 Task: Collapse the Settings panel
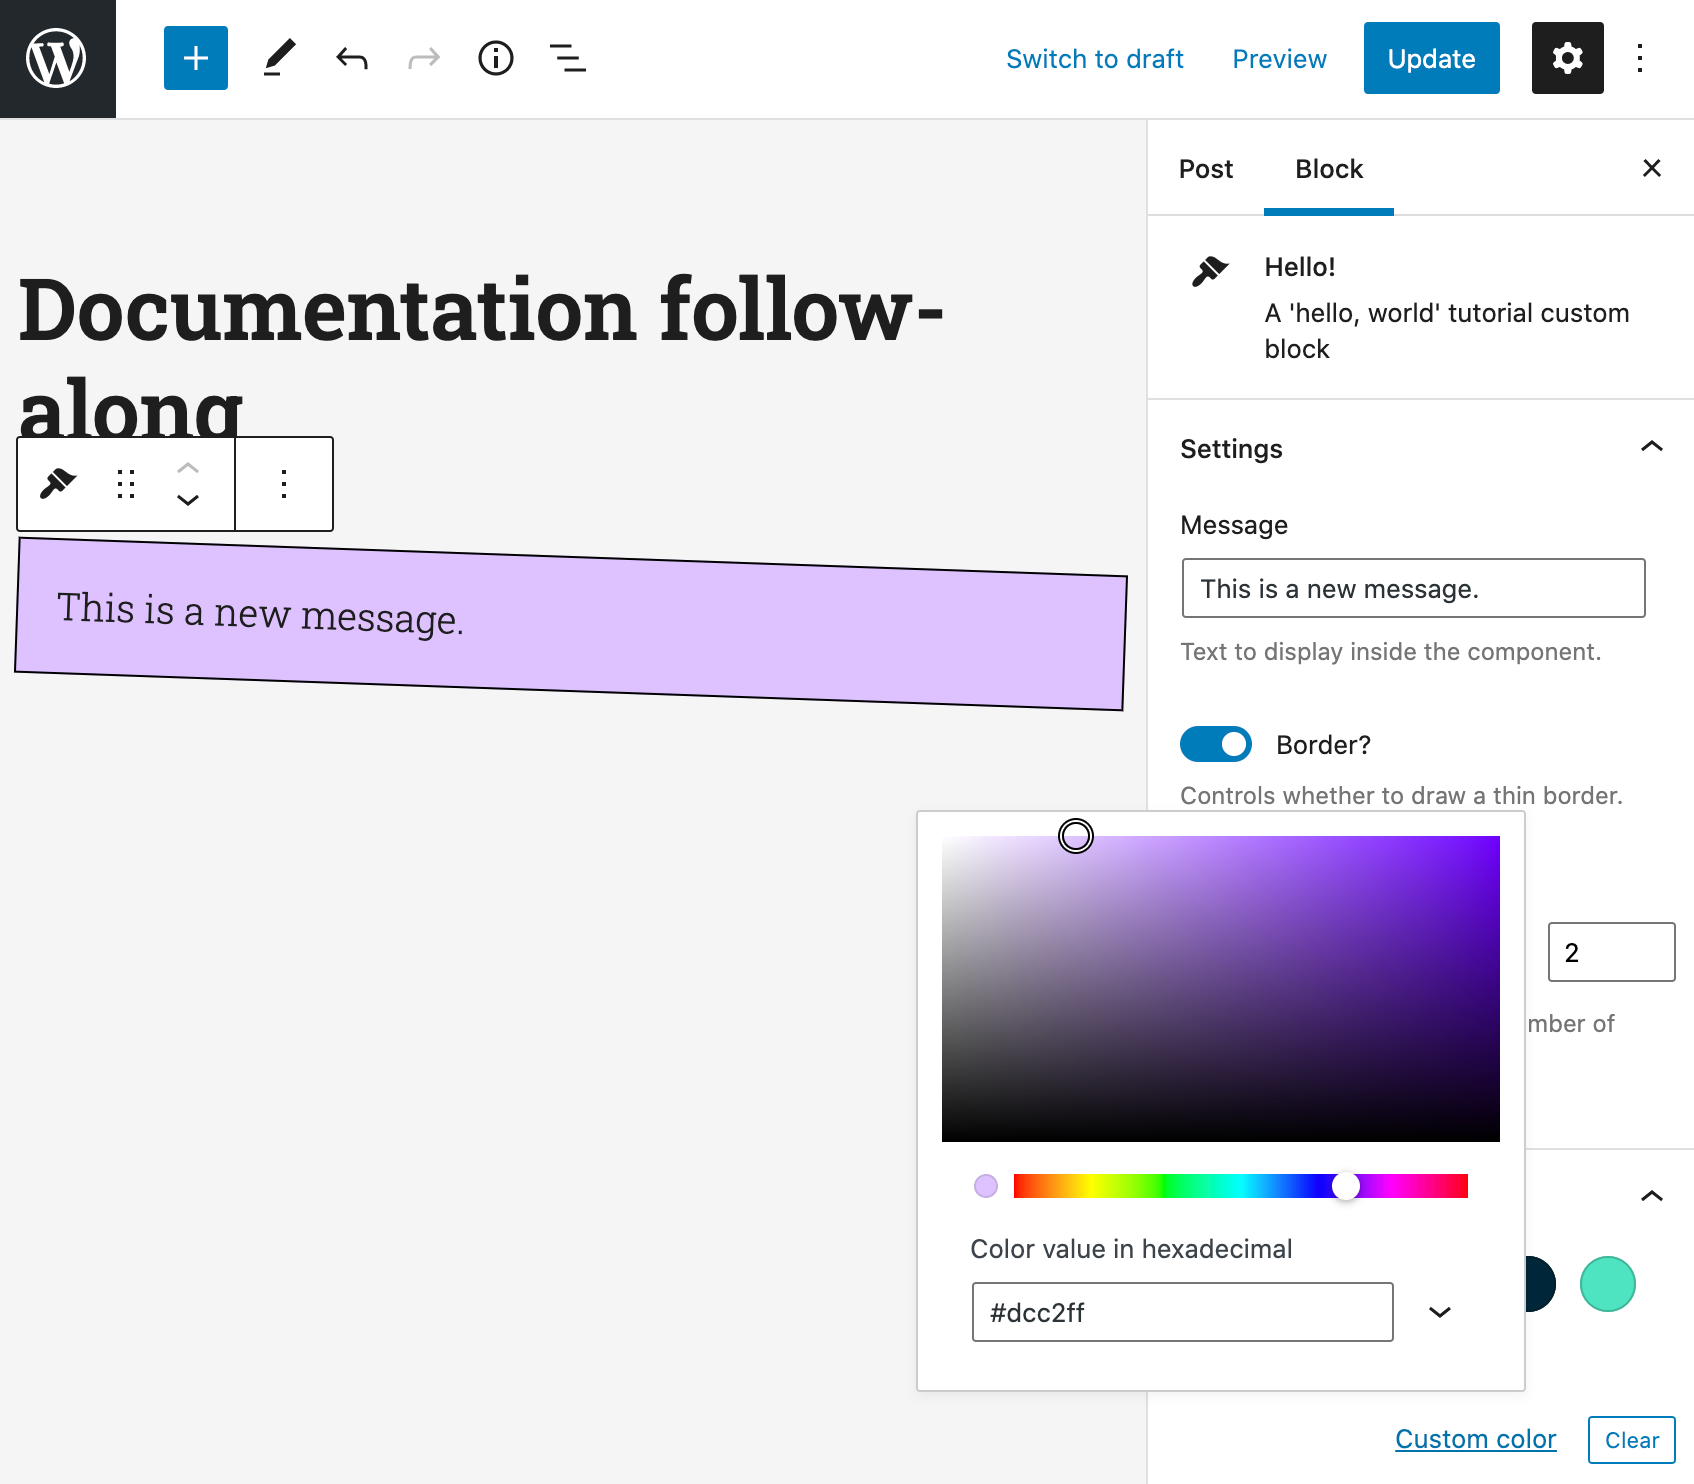click(x=1651, y=447)
